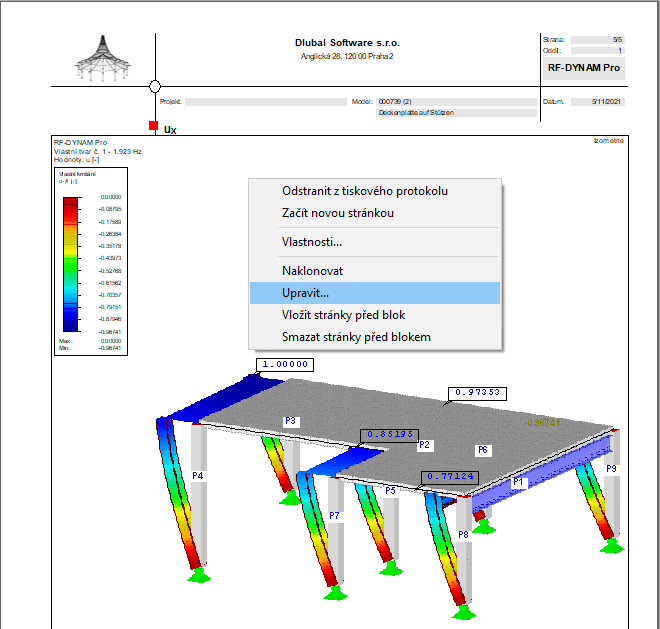The image size is (660, 629).
Task: Click legend minimum value -0.96741
Action: (x=110, y=348)
